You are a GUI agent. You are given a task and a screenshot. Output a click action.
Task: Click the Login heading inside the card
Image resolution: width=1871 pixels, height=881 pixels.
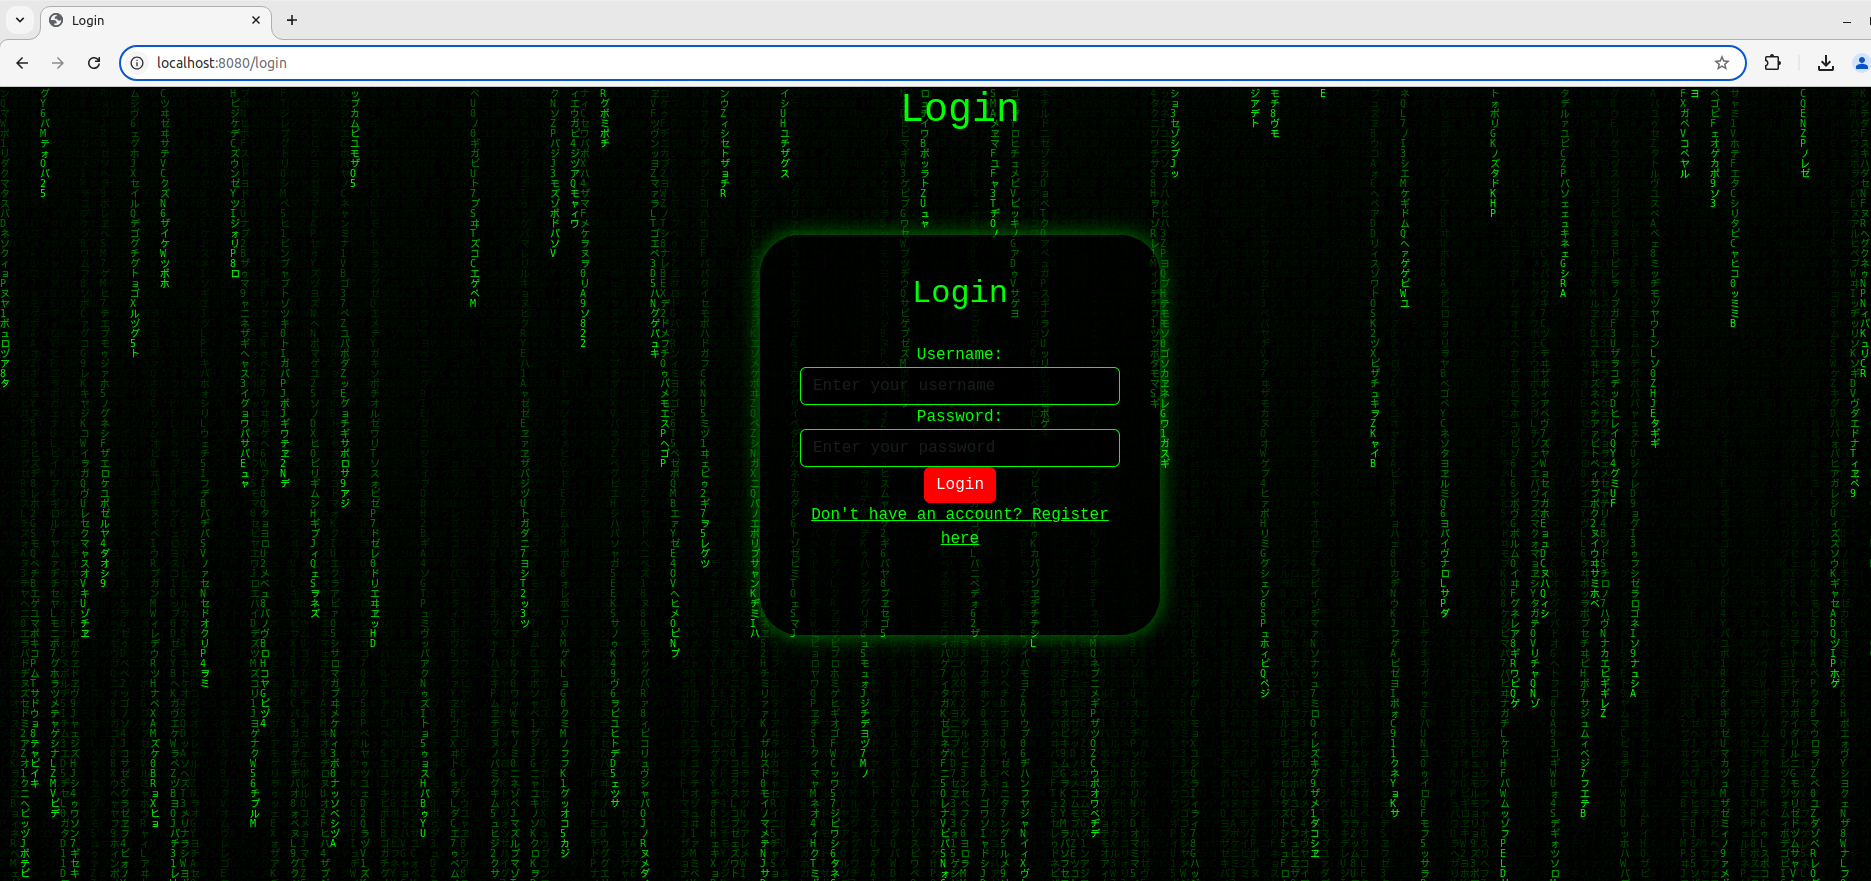point(960,292)
